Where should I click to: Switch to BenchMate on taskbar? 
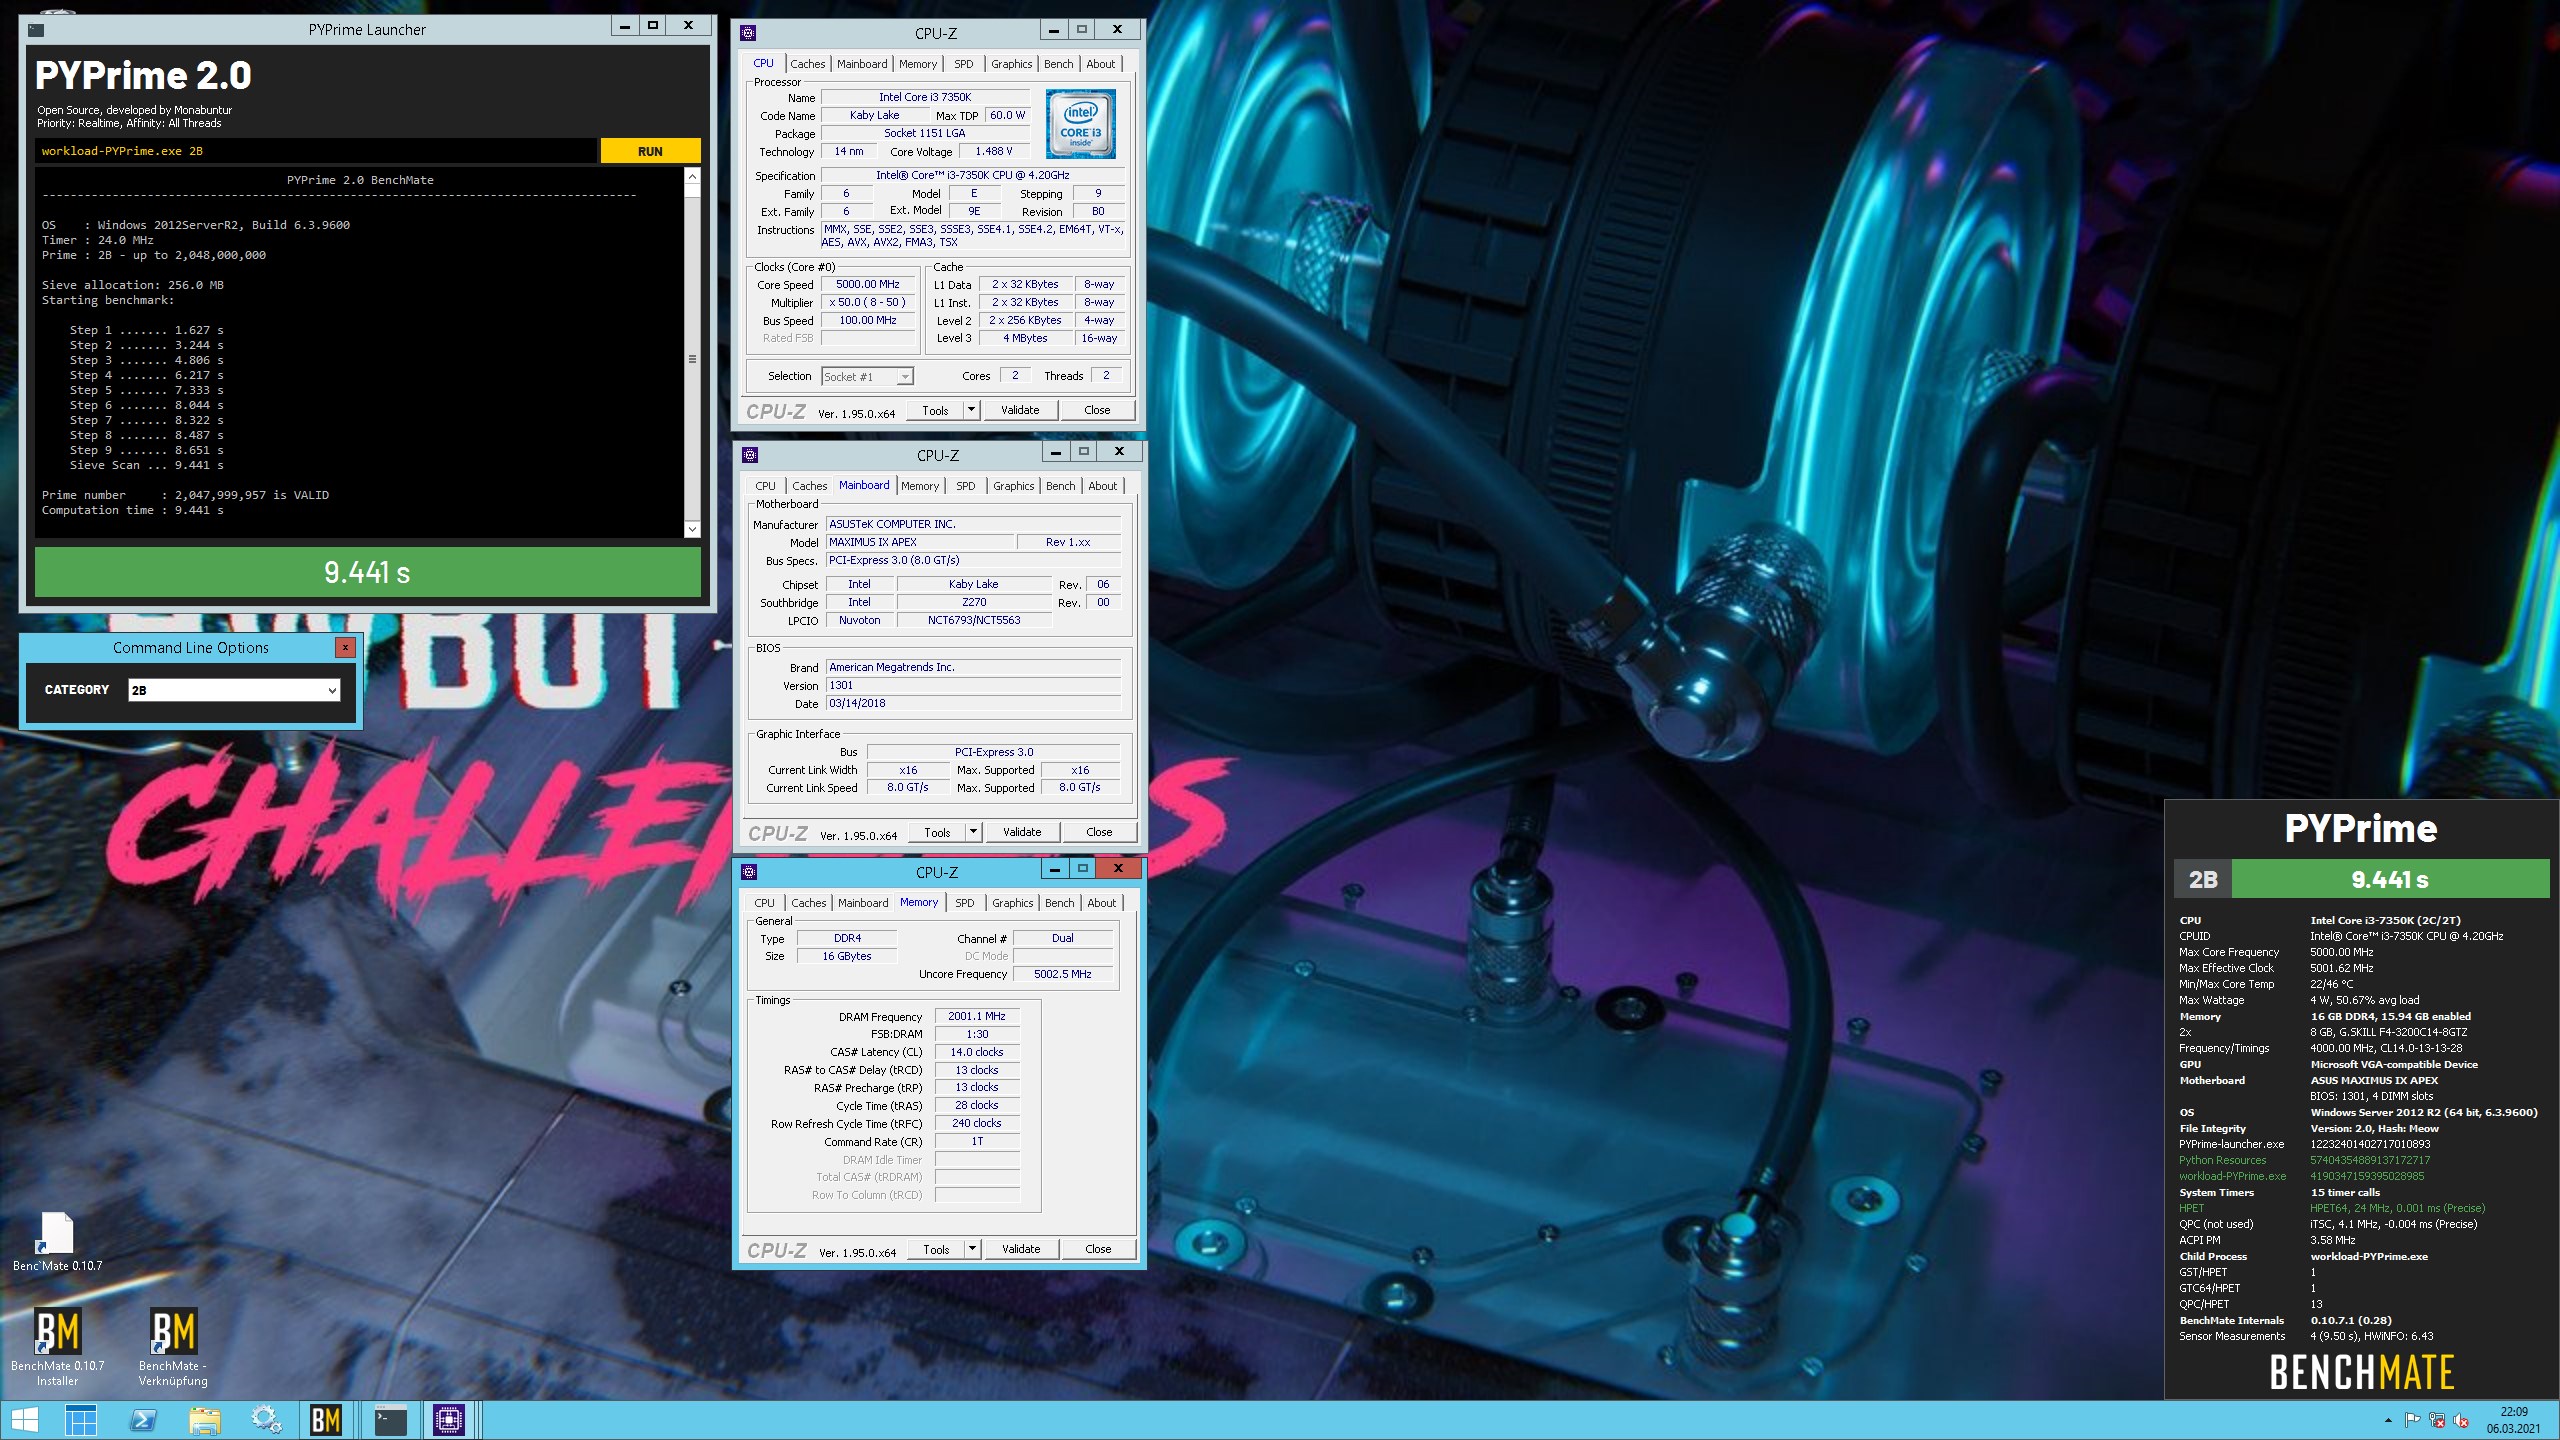point(326,1420)
